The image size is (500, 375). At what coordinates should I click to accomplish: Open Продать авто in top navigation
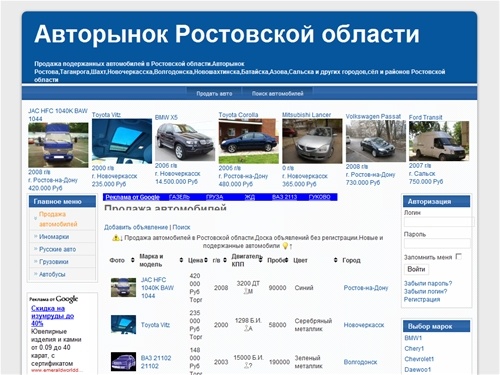[214, 94]
